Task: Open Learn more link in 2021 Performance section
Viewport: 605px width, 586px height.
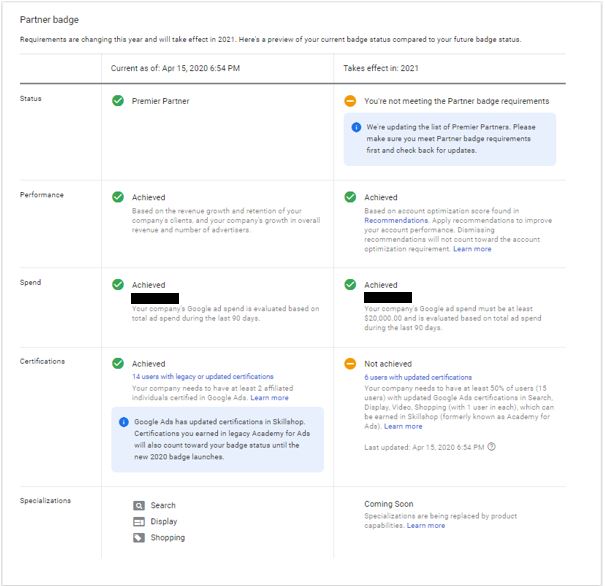Action: pyautogui.click(x=472, y=249)
